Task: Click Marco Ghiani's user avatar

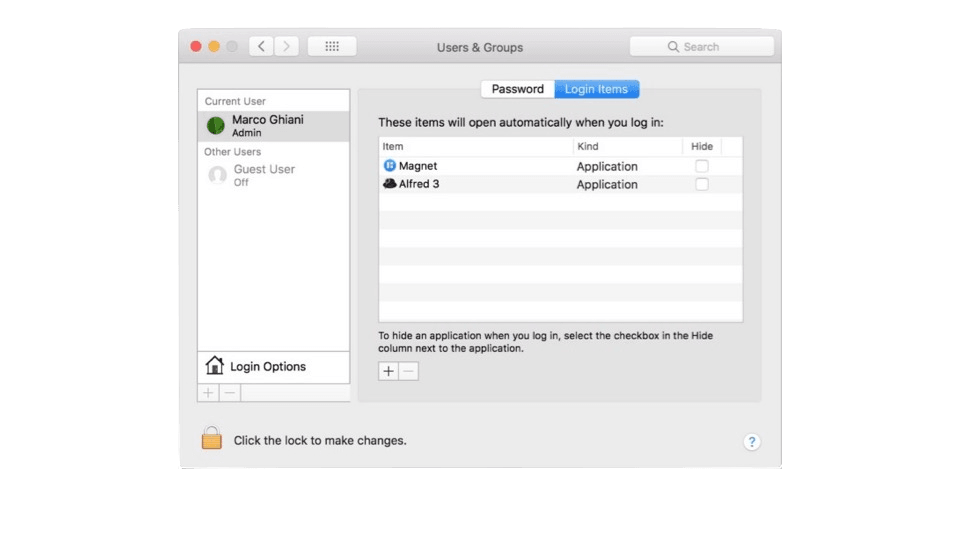Action: pyautogui.click(x=216, y=126)
